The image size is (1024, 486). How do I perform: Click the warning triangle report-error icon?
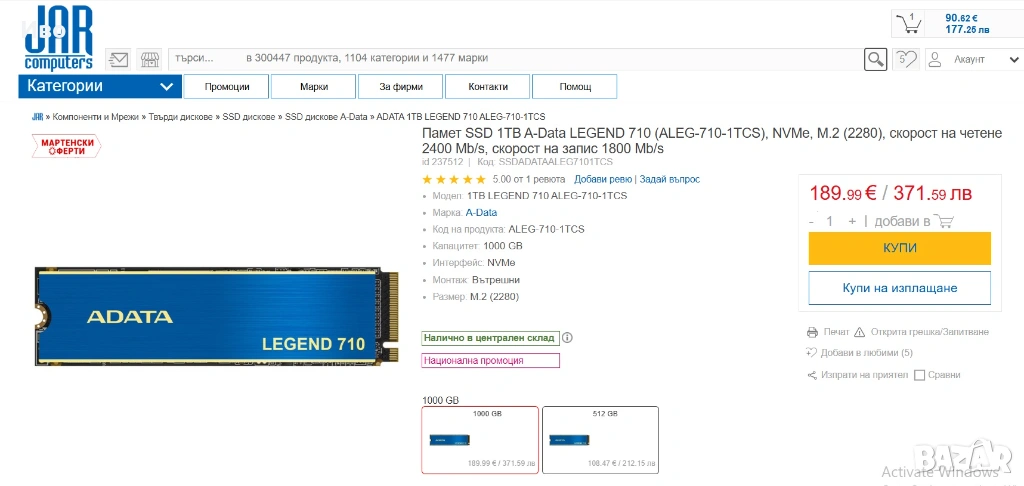tap(859, 332)
